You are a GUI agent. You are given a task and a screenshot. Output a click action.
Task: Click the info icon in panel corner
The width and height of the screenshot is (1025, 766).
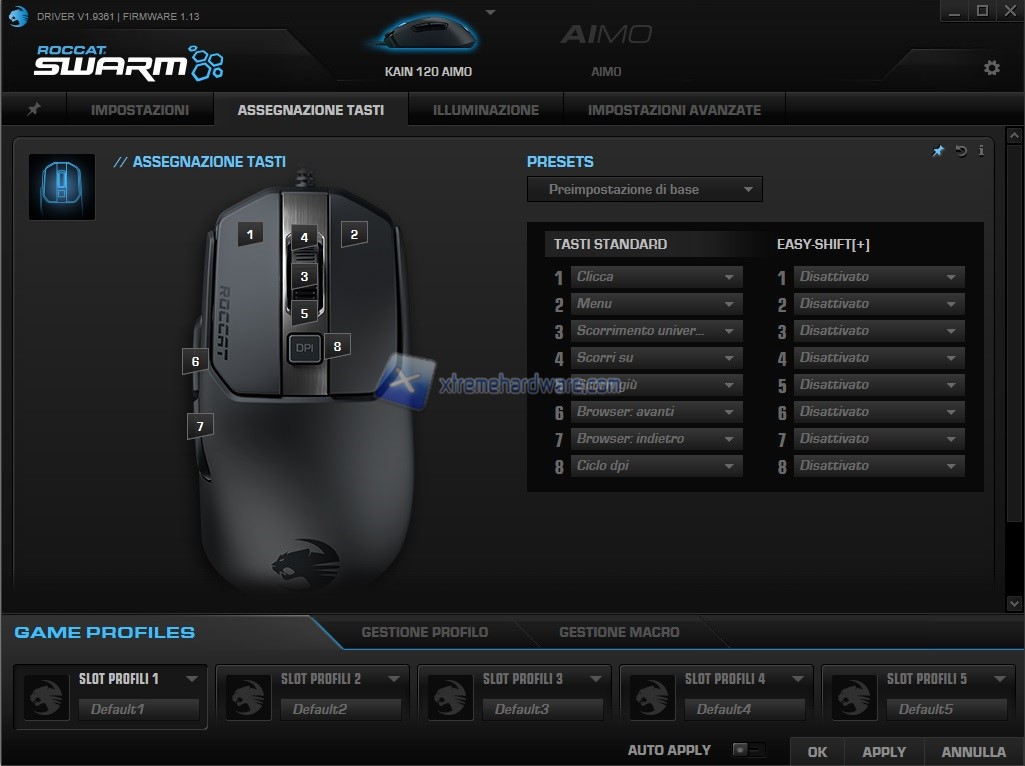pyautogui.click(x=981, y=151)
